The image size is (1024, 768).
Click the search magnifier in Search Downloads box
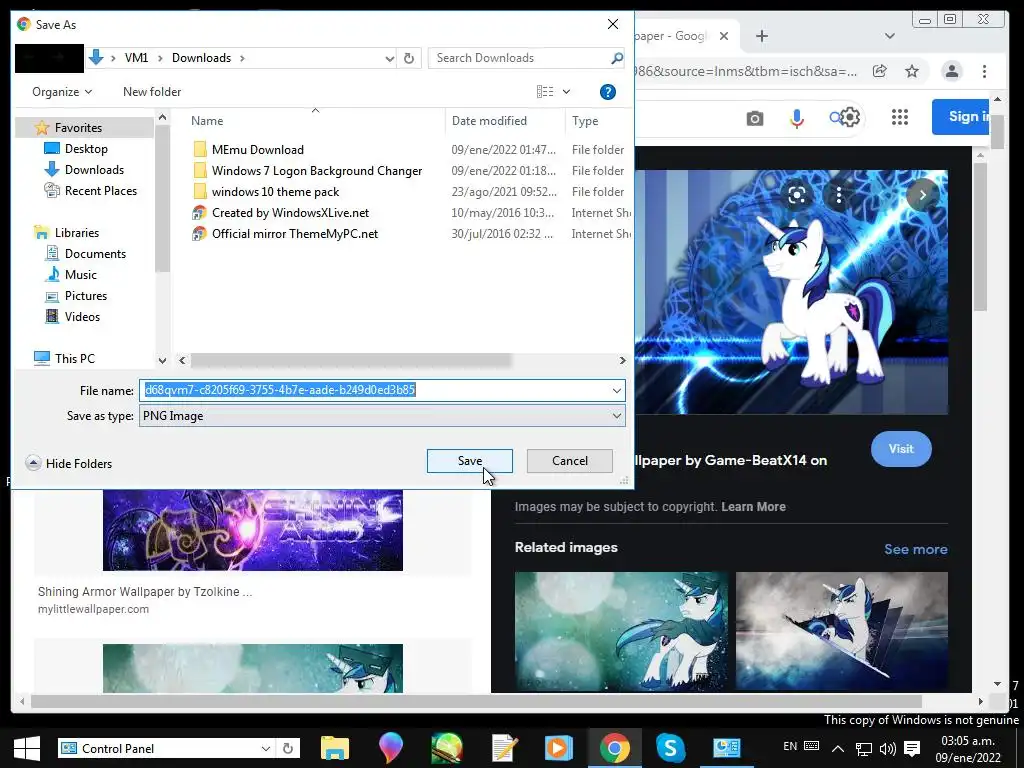(x=616, y=58)
